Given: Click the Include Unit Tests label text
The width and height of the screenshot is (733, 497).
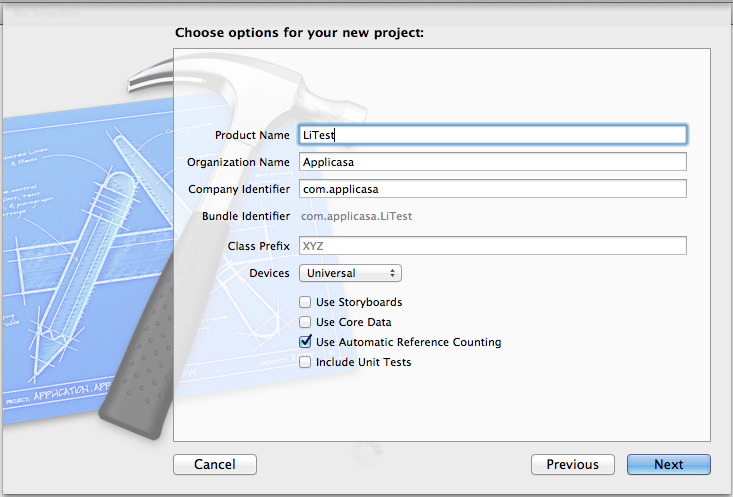Looking at the screenshot, I should 364,362.
